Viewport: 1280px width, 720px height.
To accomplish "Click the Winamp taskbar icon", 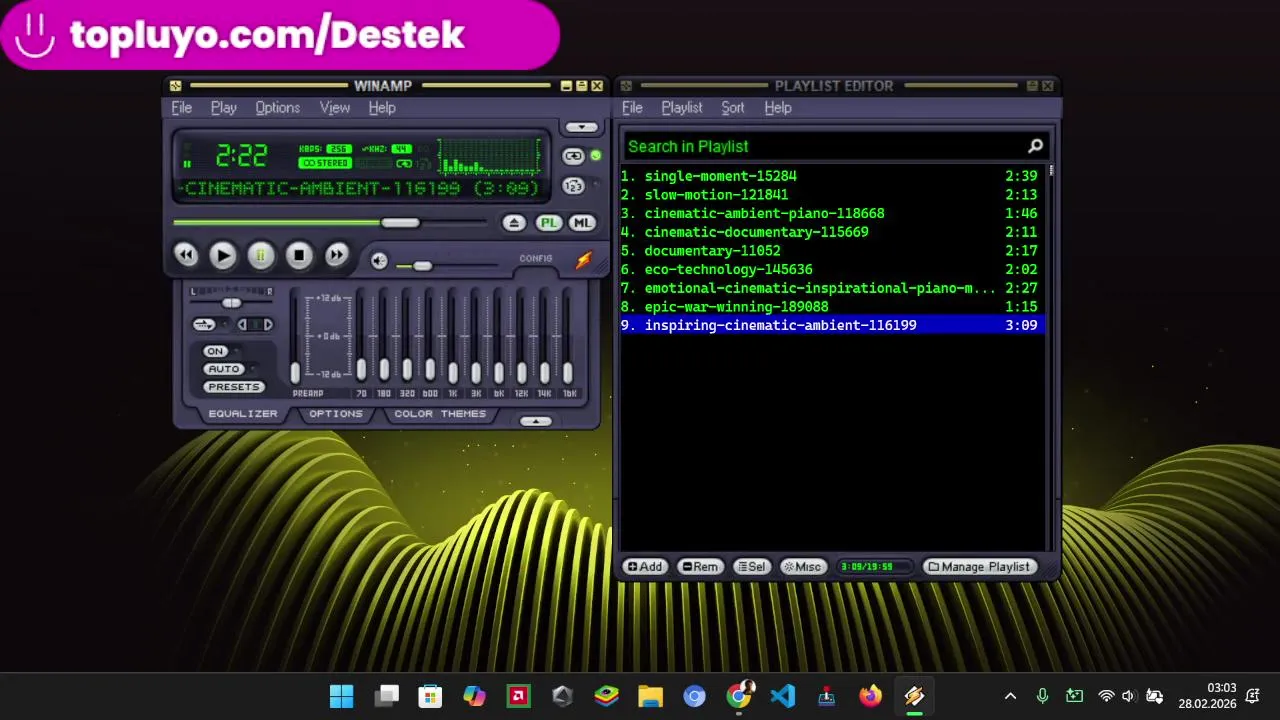I will (x=914, y=696).
